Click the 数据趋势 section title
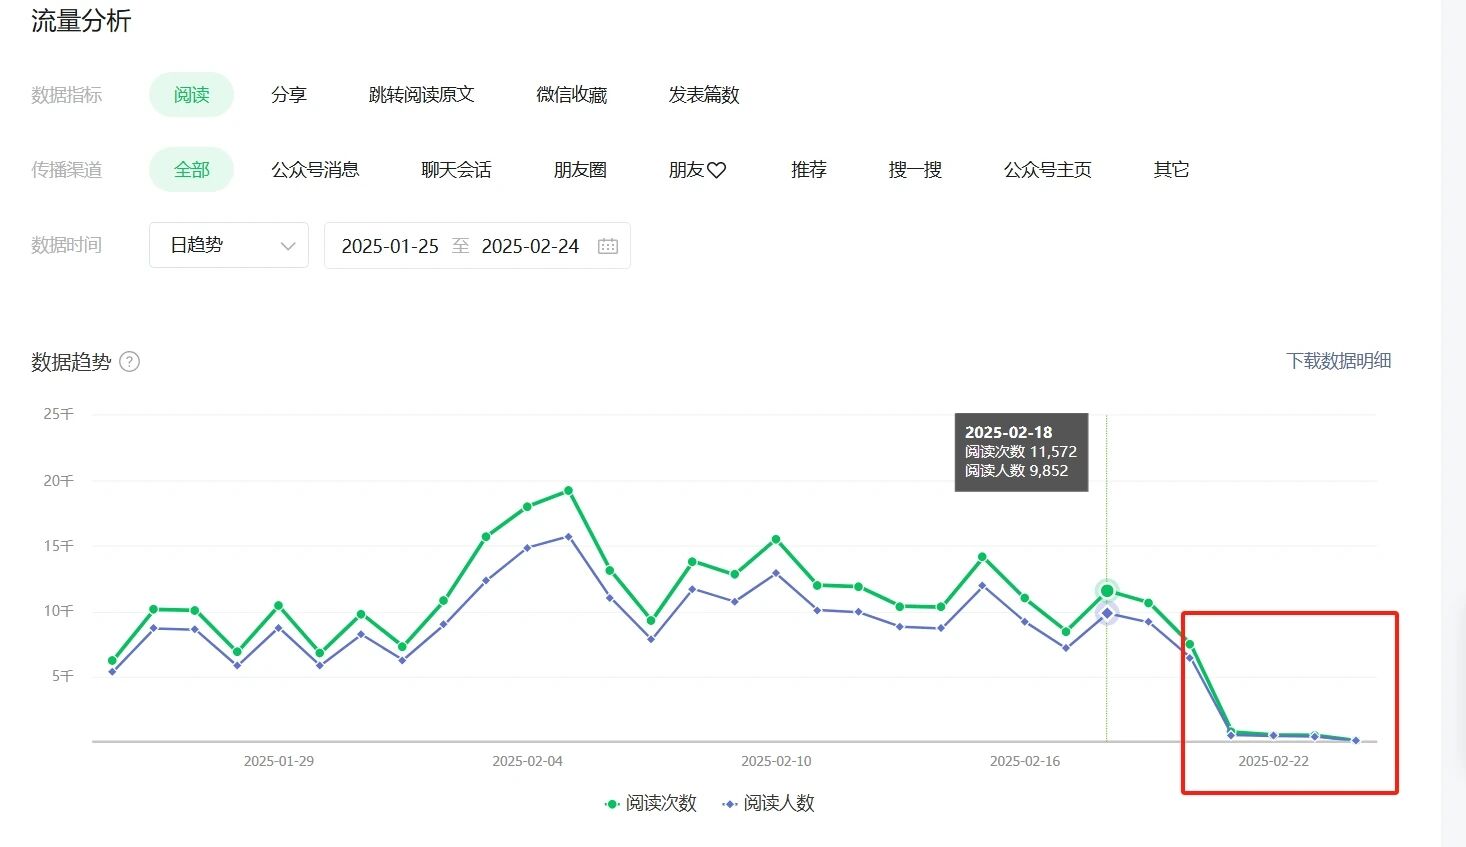The width and height of the screenshot is (1466, 847). click(71, 362)
